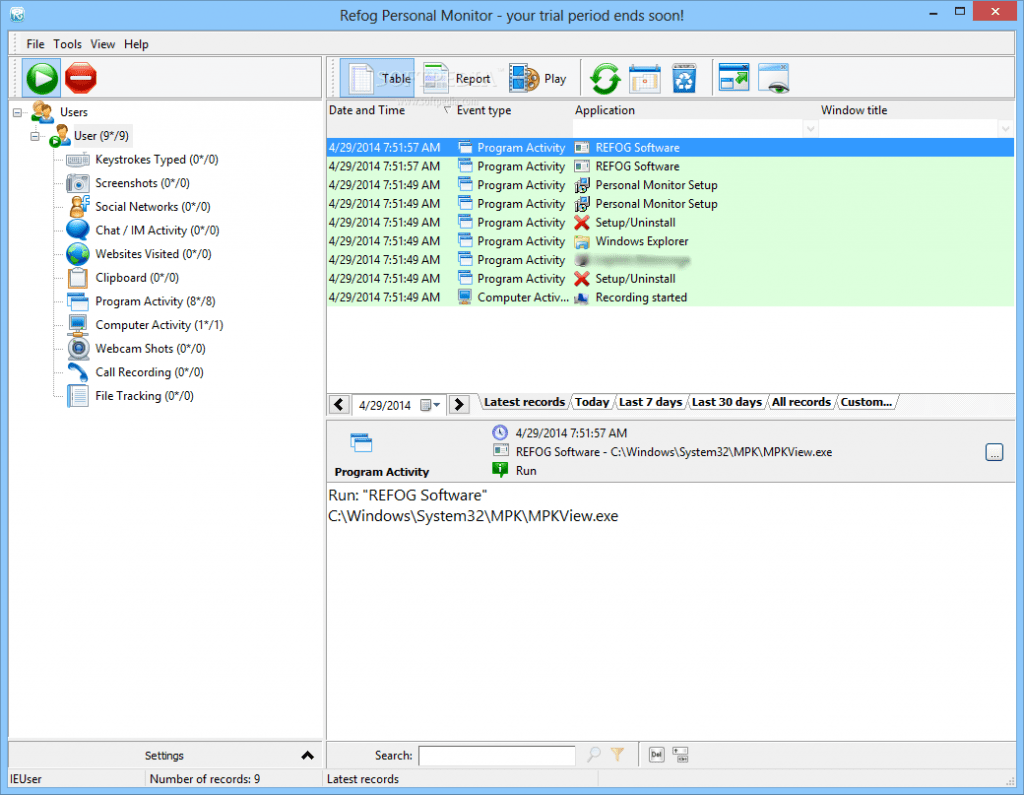
Task: Click the Del delete-record icon
Action: point(656,754)
